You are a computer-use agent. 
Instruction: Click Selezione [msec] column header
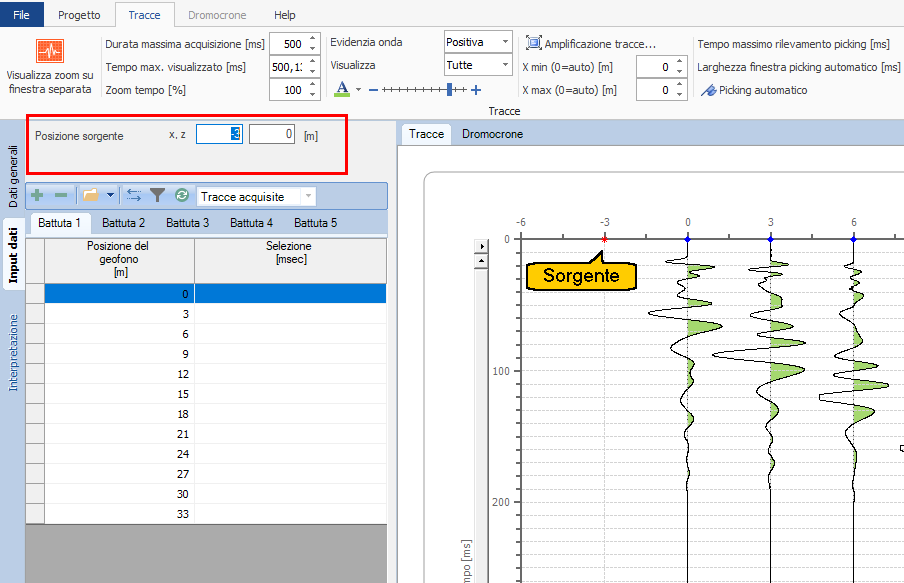(291, 259)
